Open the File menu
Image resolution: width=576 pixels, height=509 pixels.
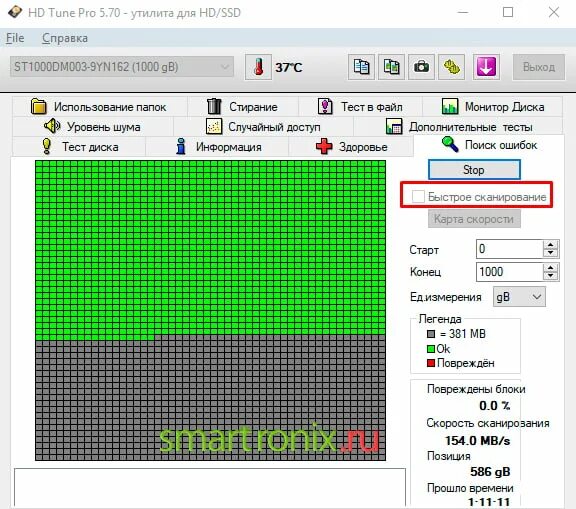tap(15, 38)
